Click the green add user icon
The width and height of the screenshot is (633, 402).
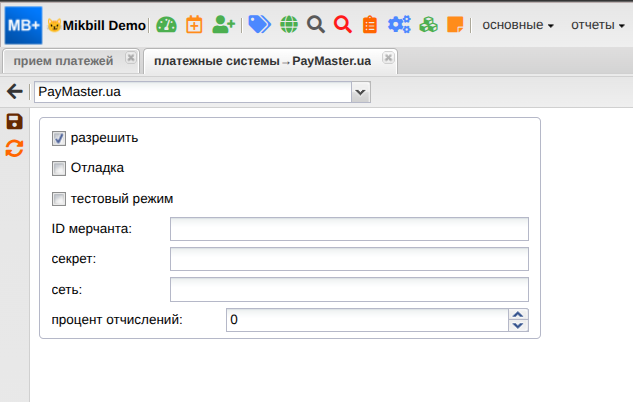[223, 25]
